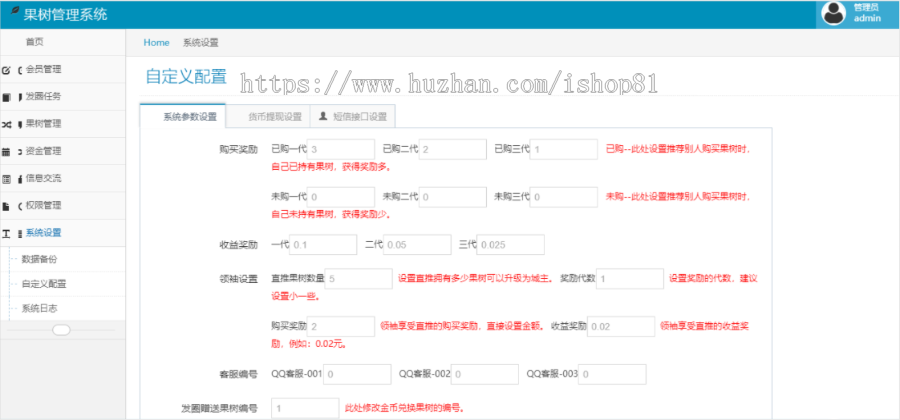Click the 购买奖励 row label

pyautogui.click(x=238, y=149)
